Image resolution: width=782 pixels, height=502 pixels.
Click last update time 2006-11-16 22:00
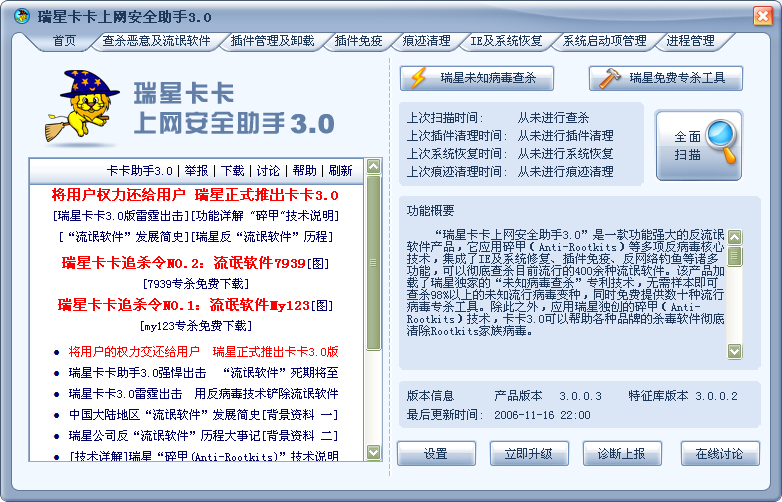point(542,415)
